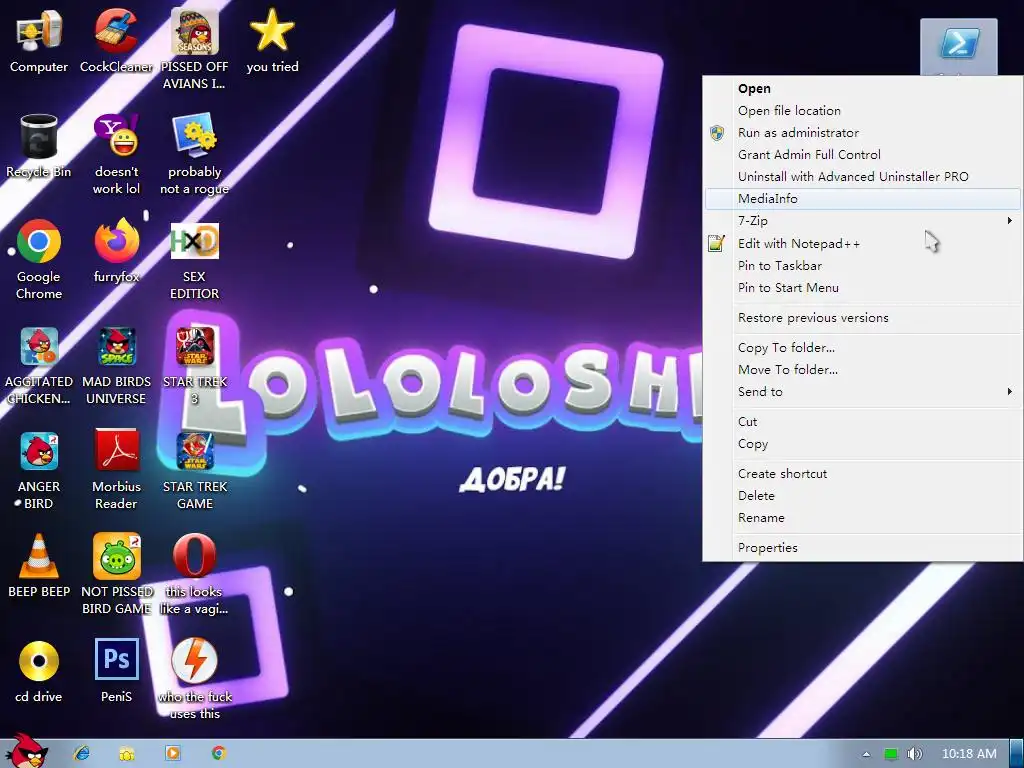Select Cut from the context menu
The height and width of the screenshot is (768, 1024).
863,422
